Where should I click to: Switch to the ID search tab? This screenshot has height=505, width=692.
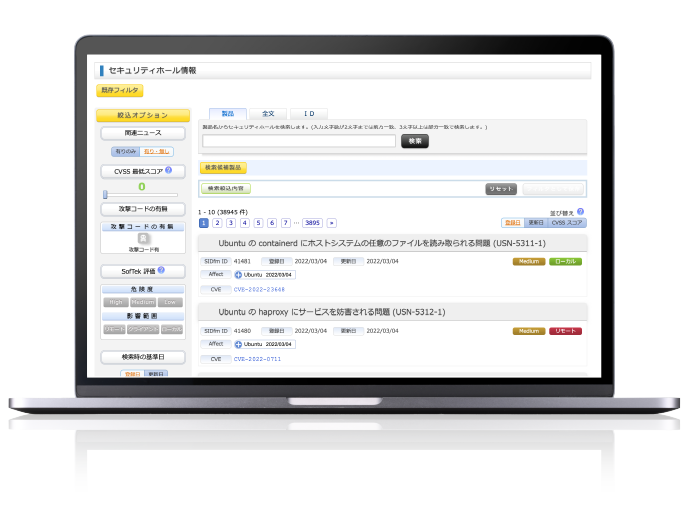(x=308, y=114)
